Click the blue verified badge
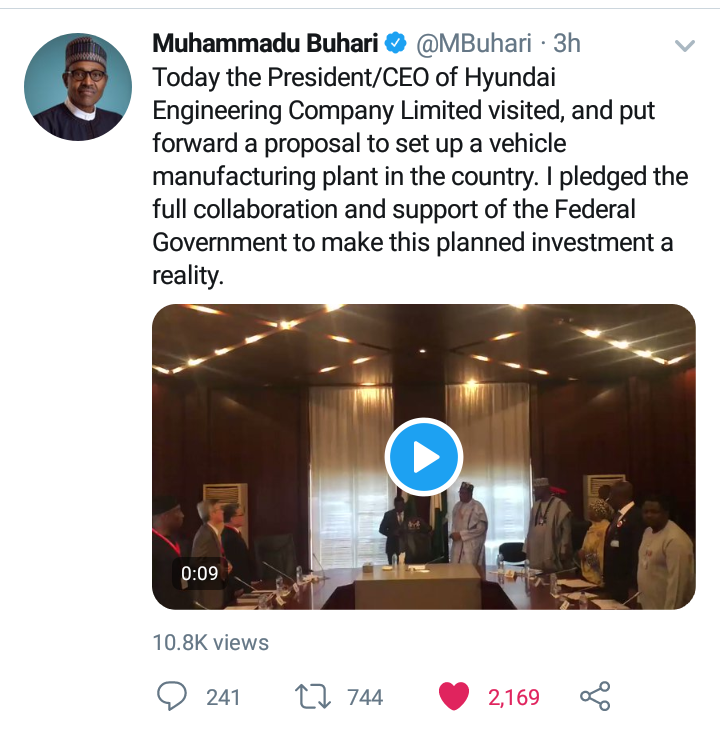 [x=396, y=44]
